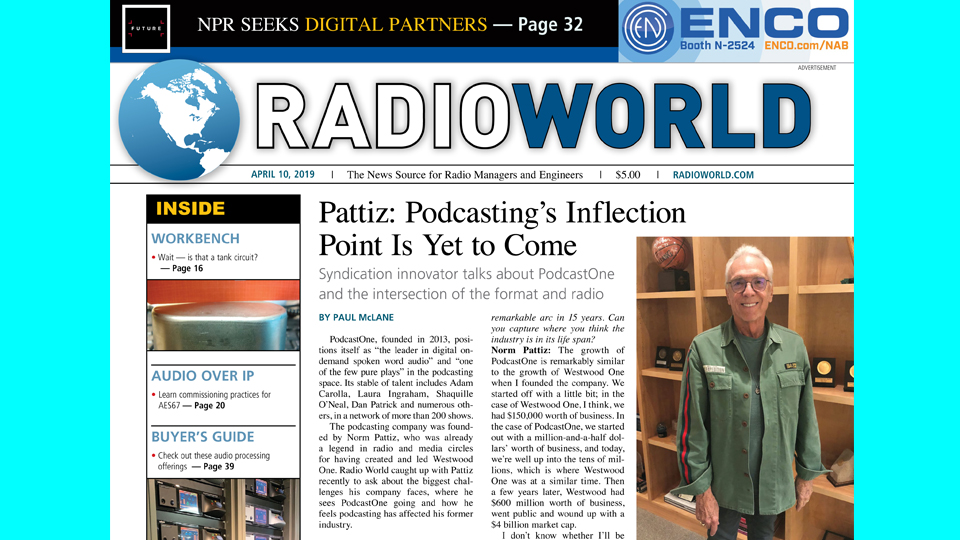Screen dimensions: 960x540
Task: Click the paragraph starting PodcastOne, founded in 2013
Action: [396, 377]
